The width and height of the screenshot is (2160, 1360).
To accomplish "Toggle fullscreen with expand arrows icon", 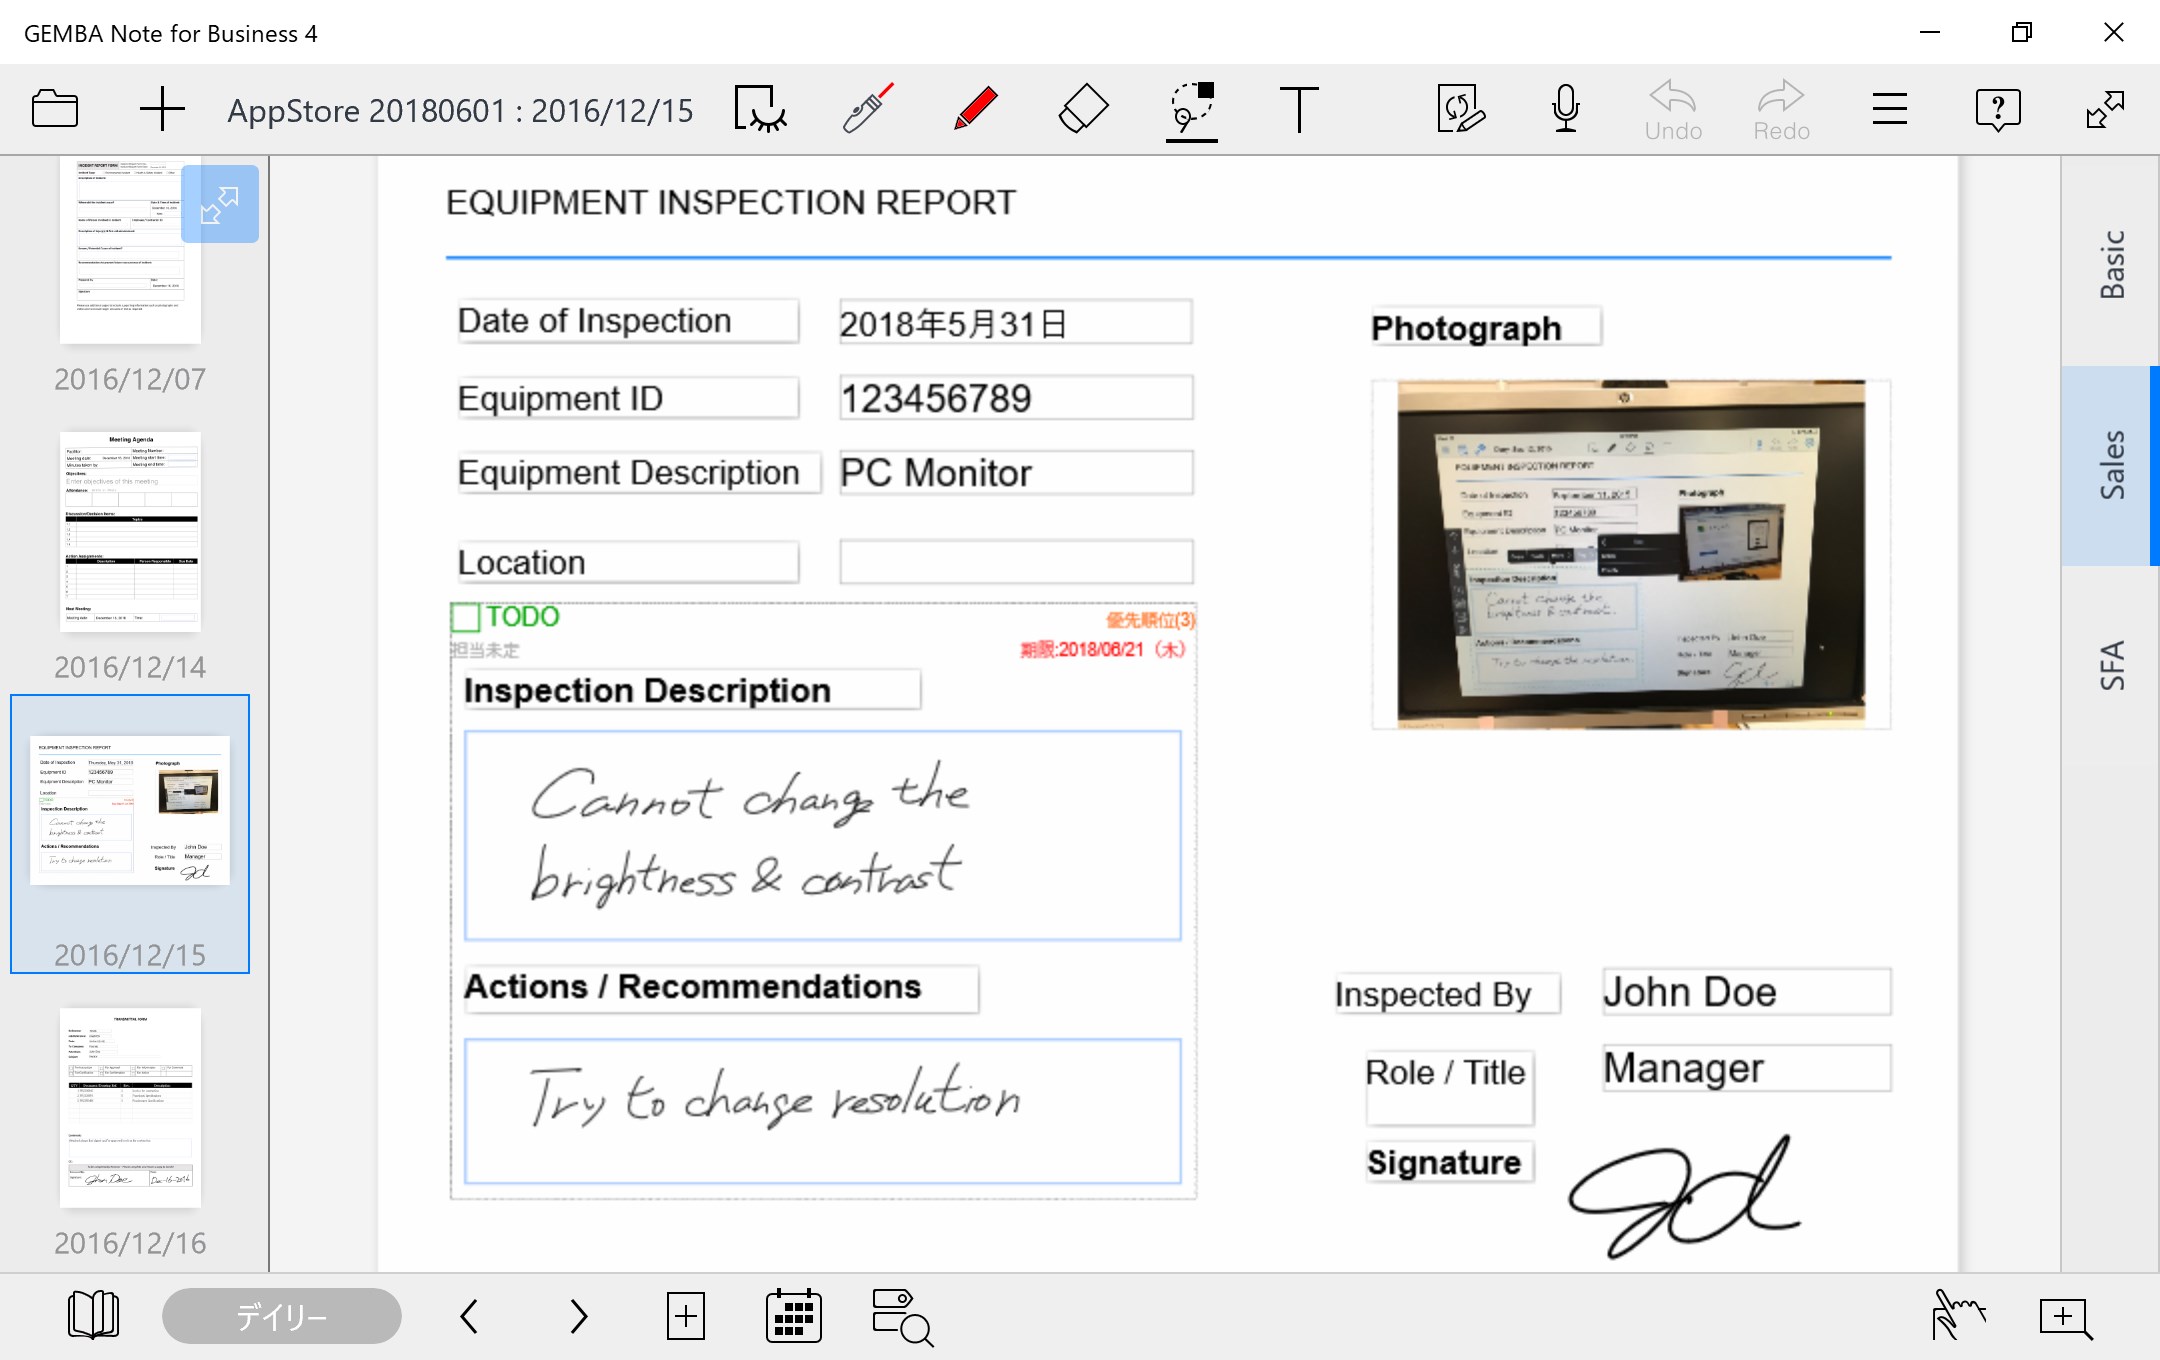I will (x=2105, y=109).
